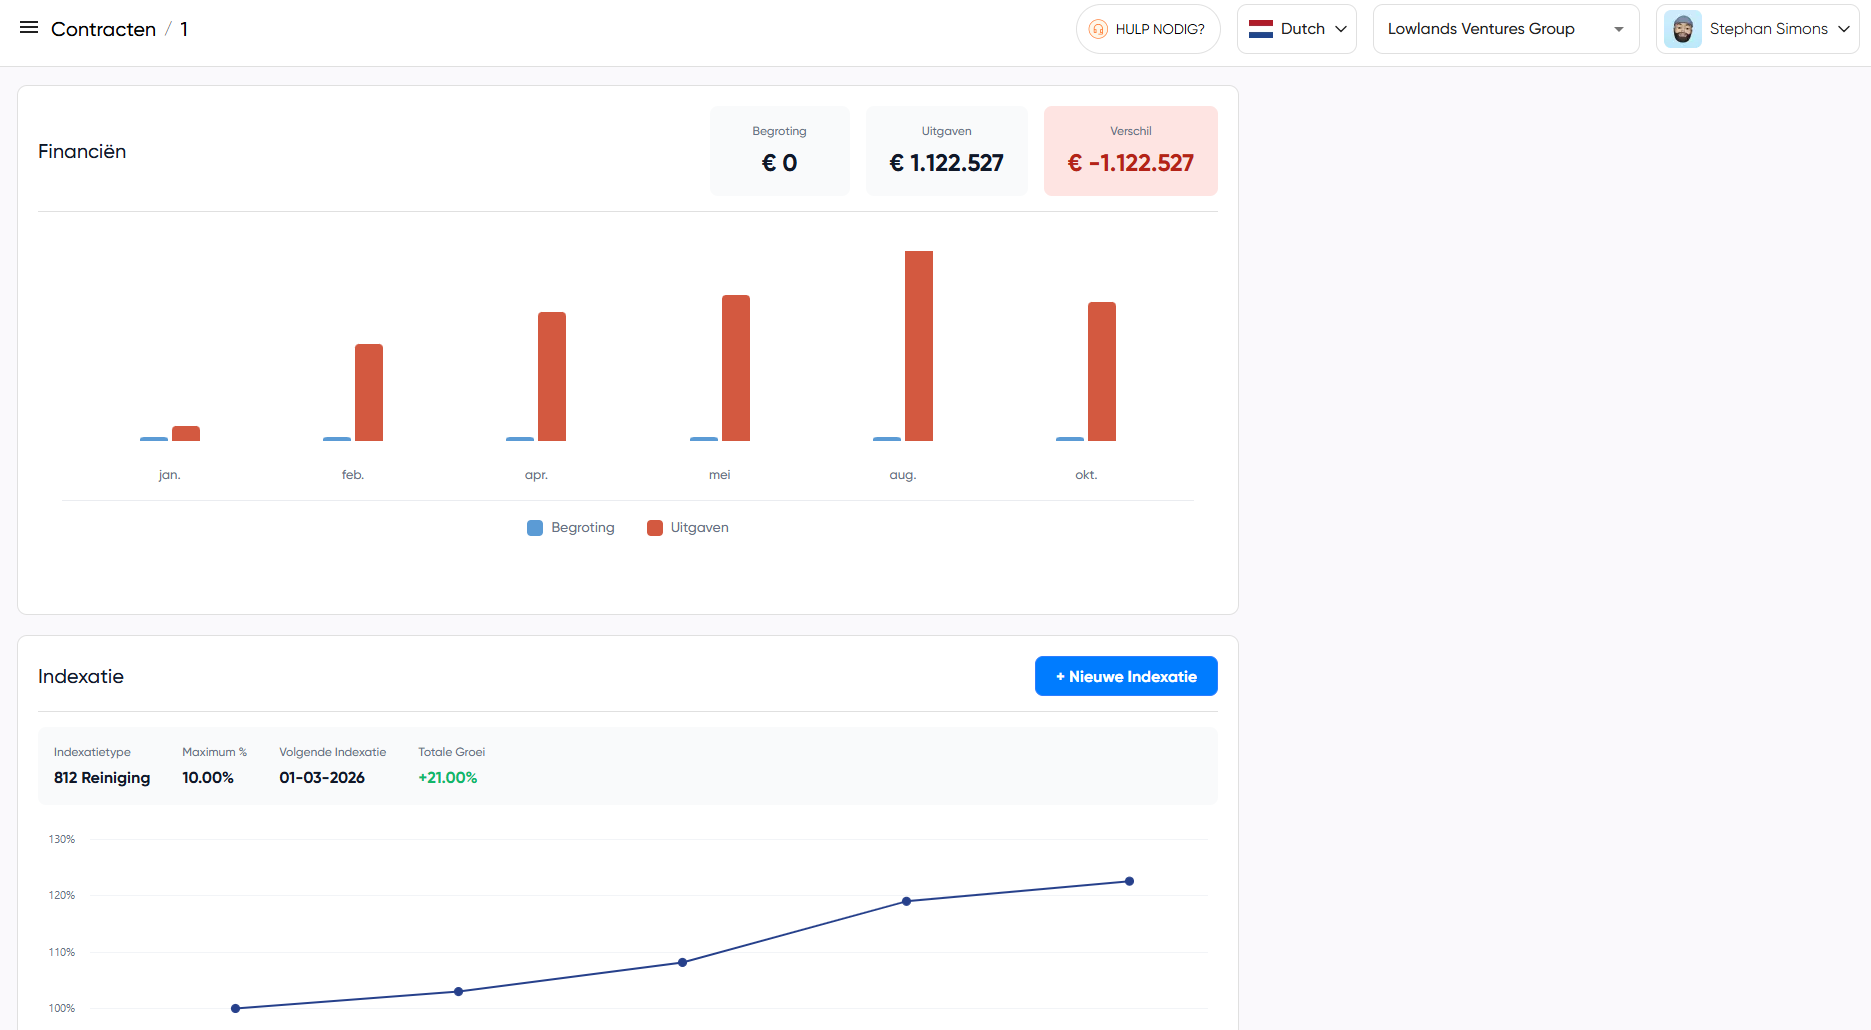Image resolution: width=1871 pixels, height=1030 pixels.
Task: Toggle the Begroting series in the chart legend
Action: [x=570, y=527]
